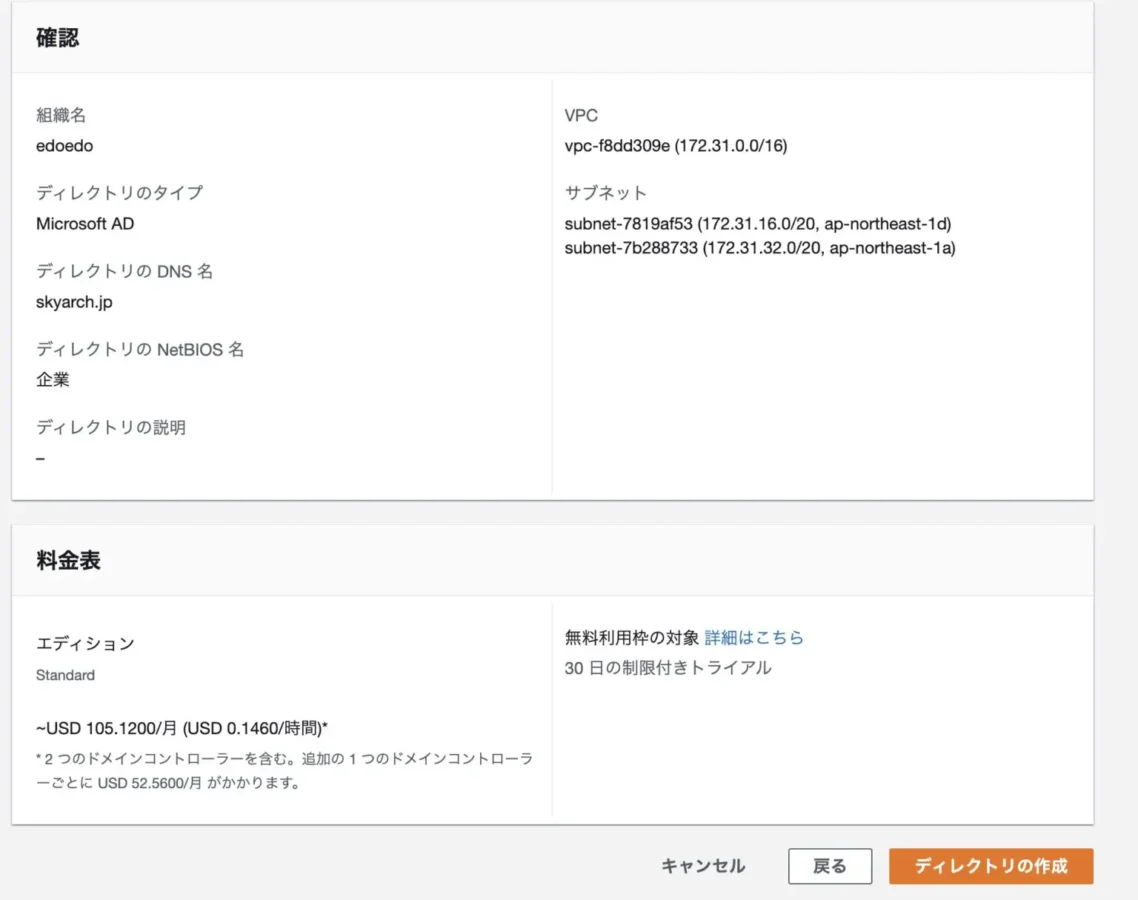Click the Microsoft AD directory type value
1138x900 pixels.
click(x=85, y=224)
